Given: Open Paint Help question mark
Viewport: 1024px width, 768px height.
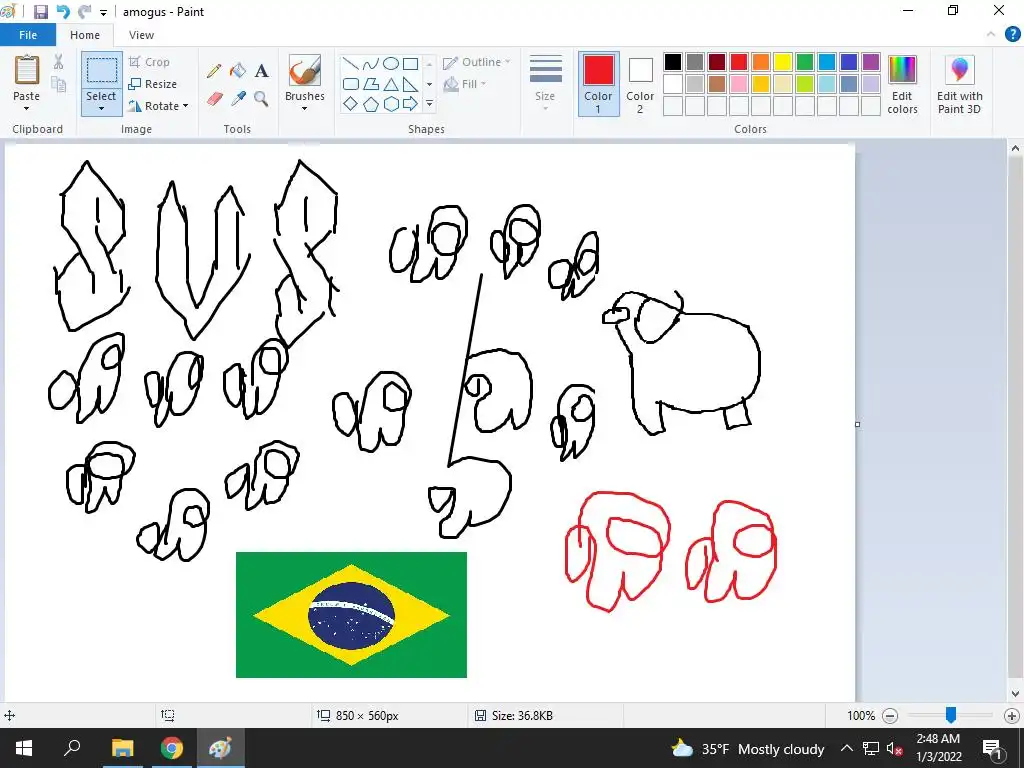Looking at the screenshot, I should tap(1012, 35).
